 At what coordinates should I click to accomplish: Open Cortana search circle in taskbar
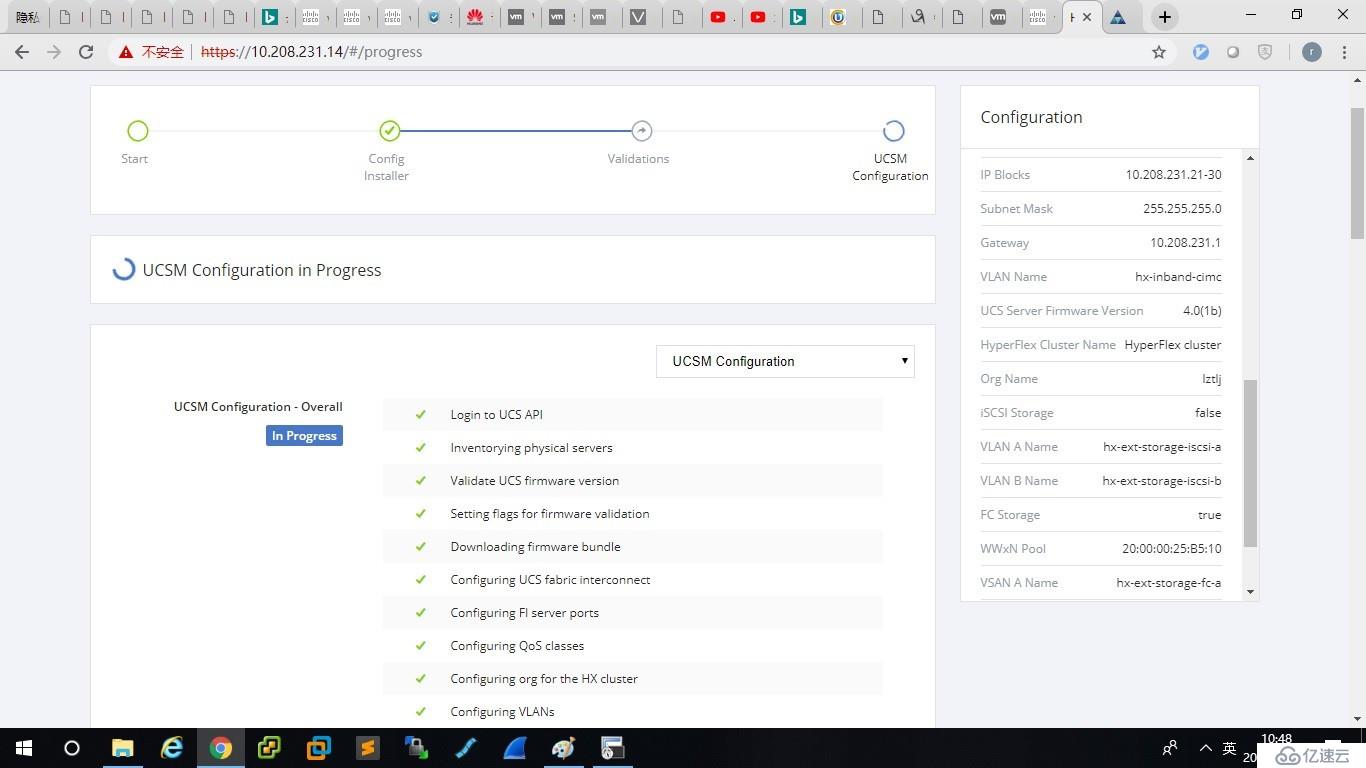click(72, 748)
